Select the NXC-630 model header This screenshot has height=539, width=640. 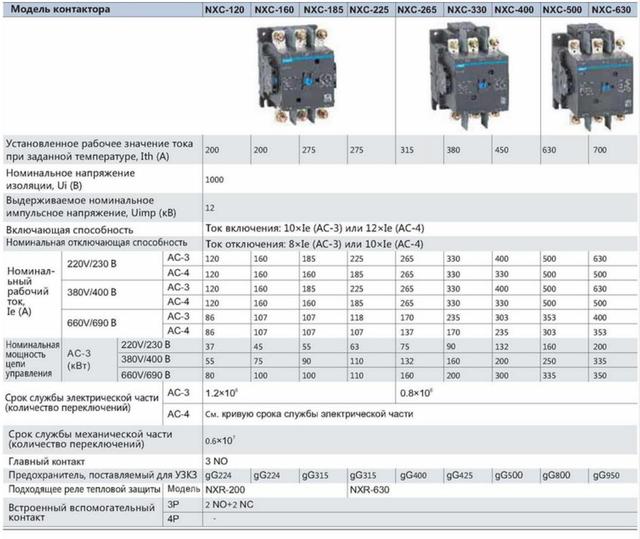pos(612,11)
